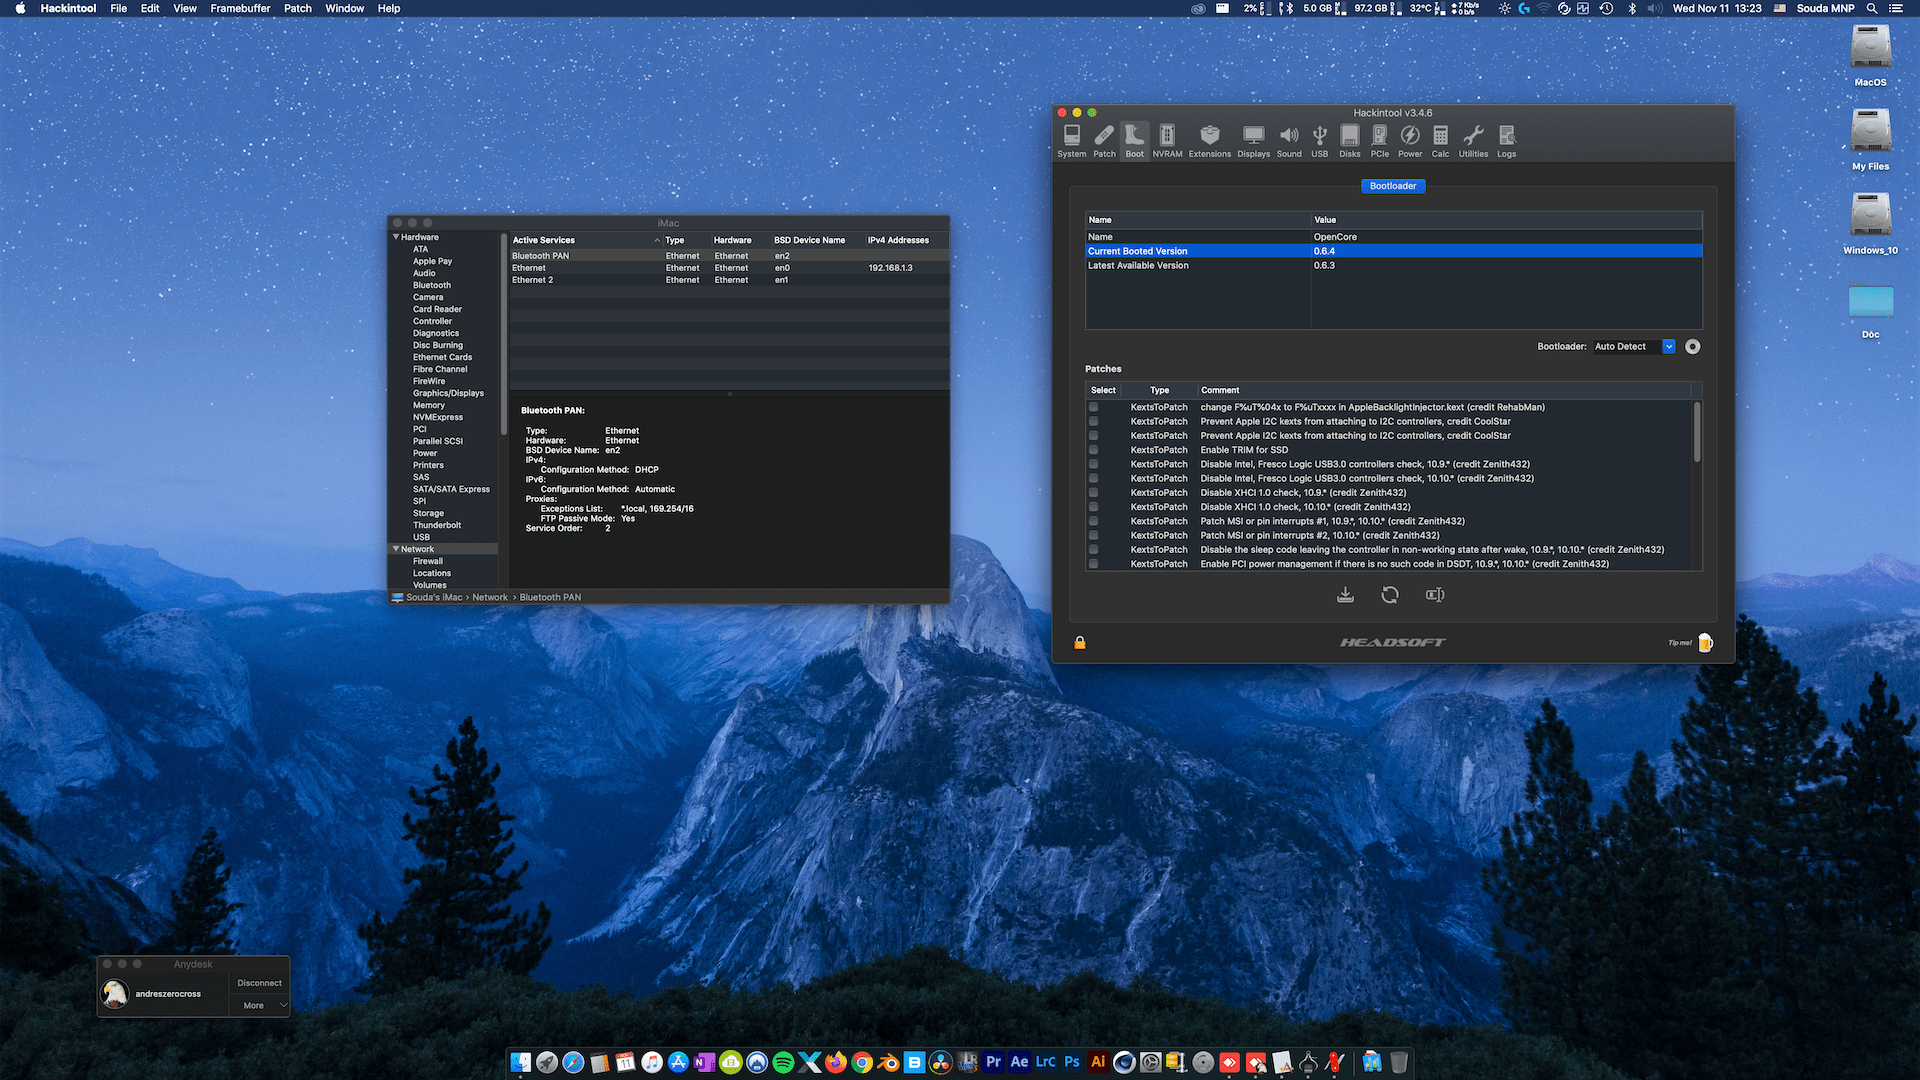Tick the Patch MSI or pin interrupts #1 checkbox
This screenshot has height=1080, width=1920.
(x=1093, y=521)
